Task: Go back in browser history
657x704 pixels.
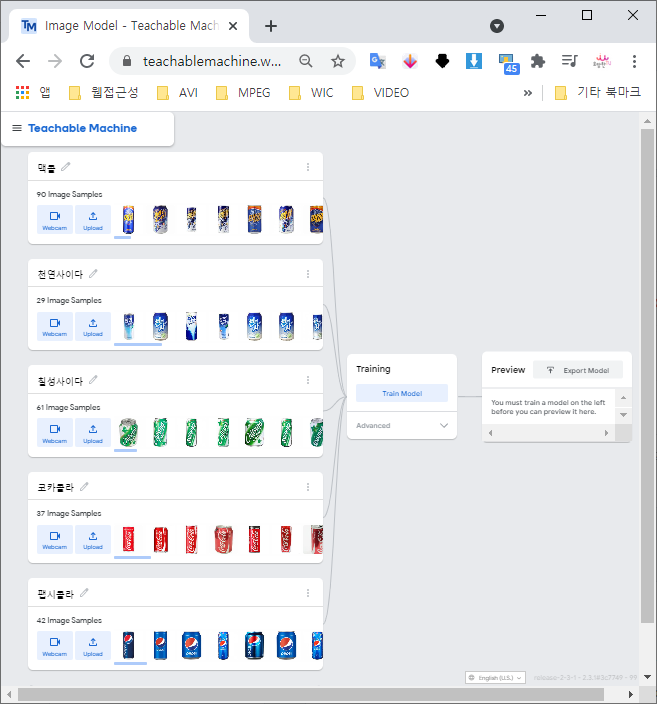Action: click(23, 61)
